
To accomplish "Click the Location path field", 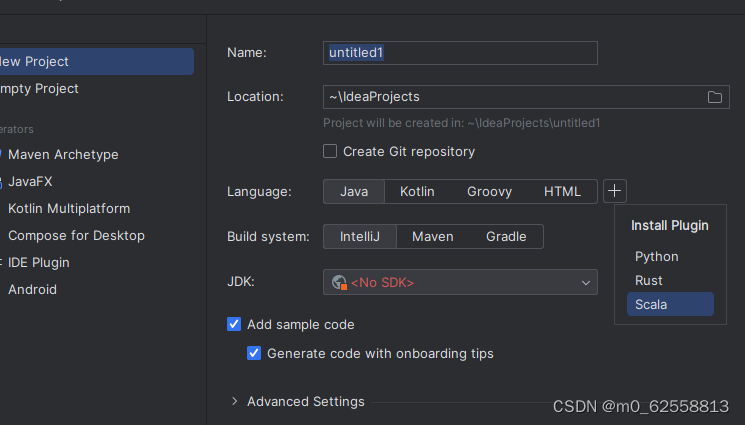I will [x=510, y=97].
